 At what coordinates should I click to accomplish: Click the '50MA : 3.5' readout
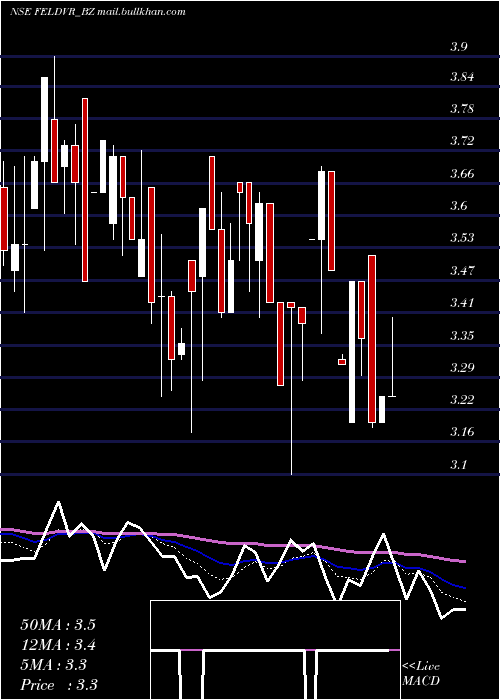pos(58,625)
